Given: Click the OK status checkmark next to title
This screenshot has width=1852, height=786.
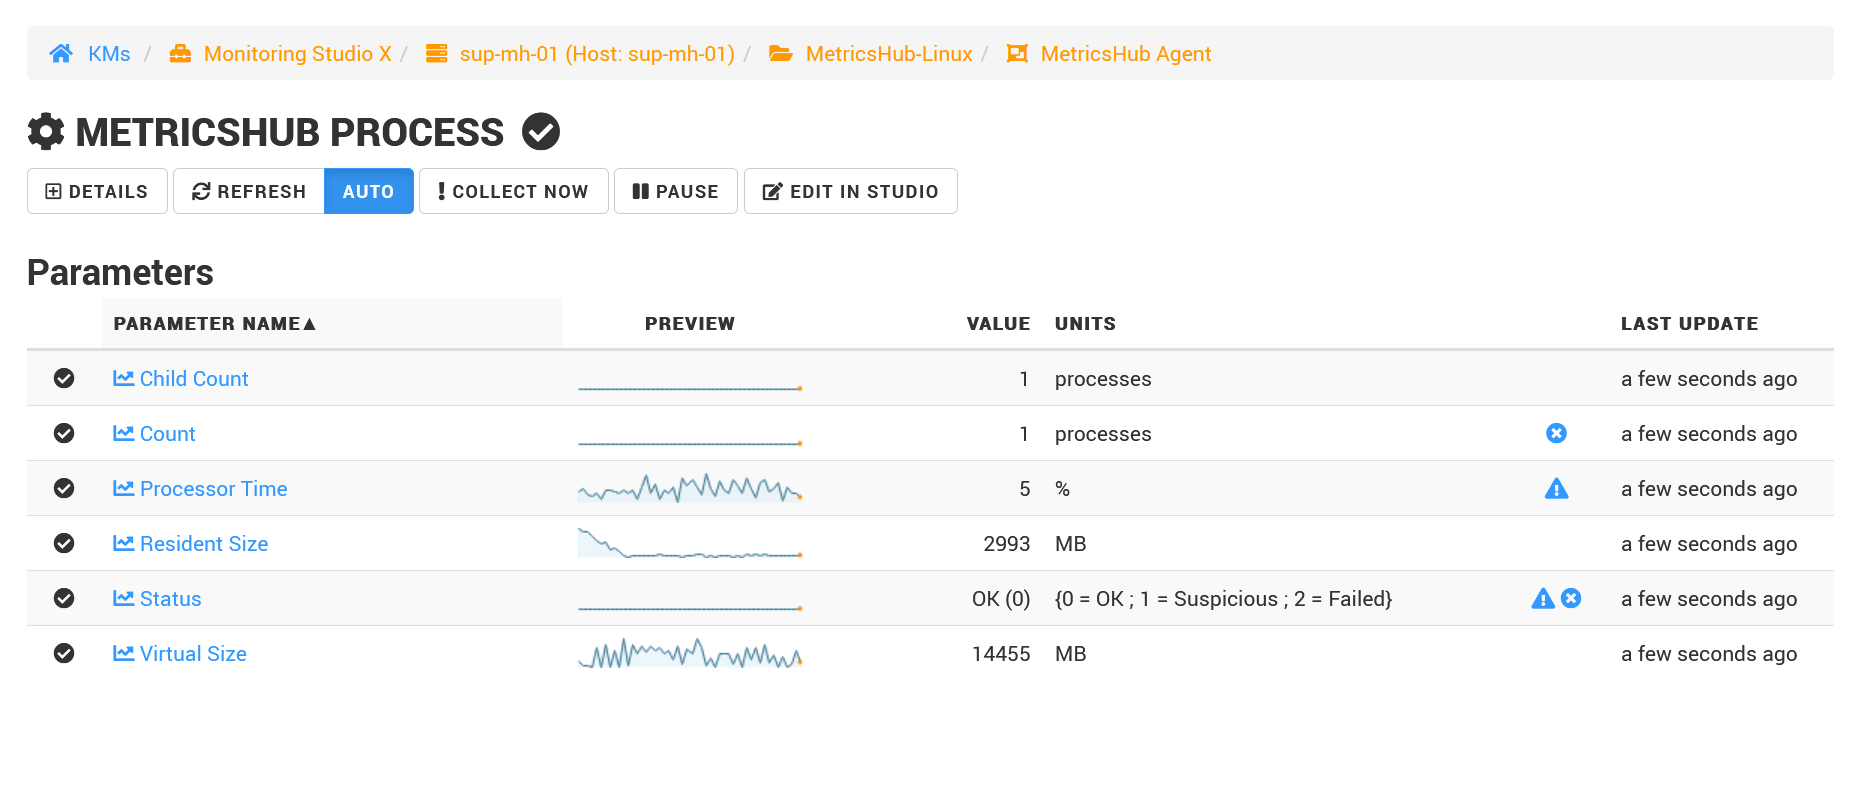Looking at the screenshot, I should pos(541,131).
